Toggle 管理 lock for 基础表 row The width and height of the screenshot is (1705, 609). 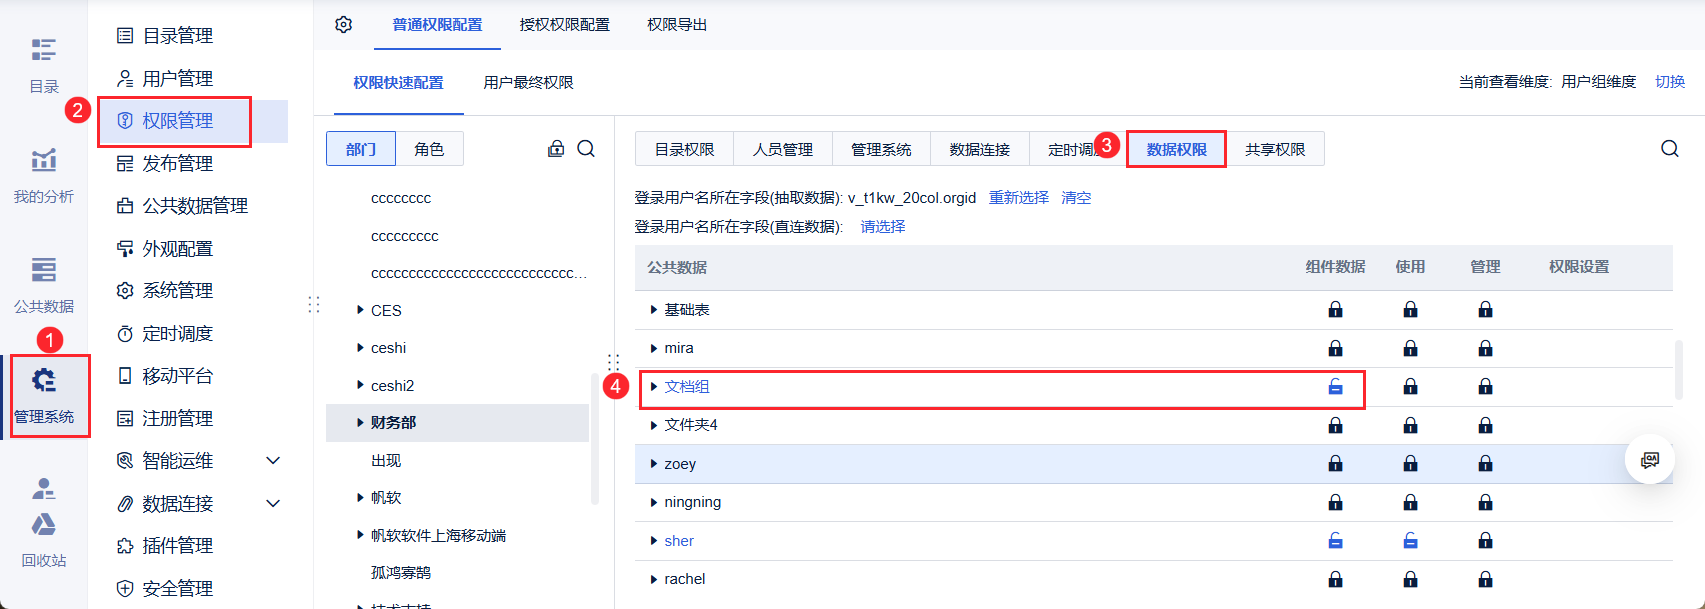[1485, 310]
